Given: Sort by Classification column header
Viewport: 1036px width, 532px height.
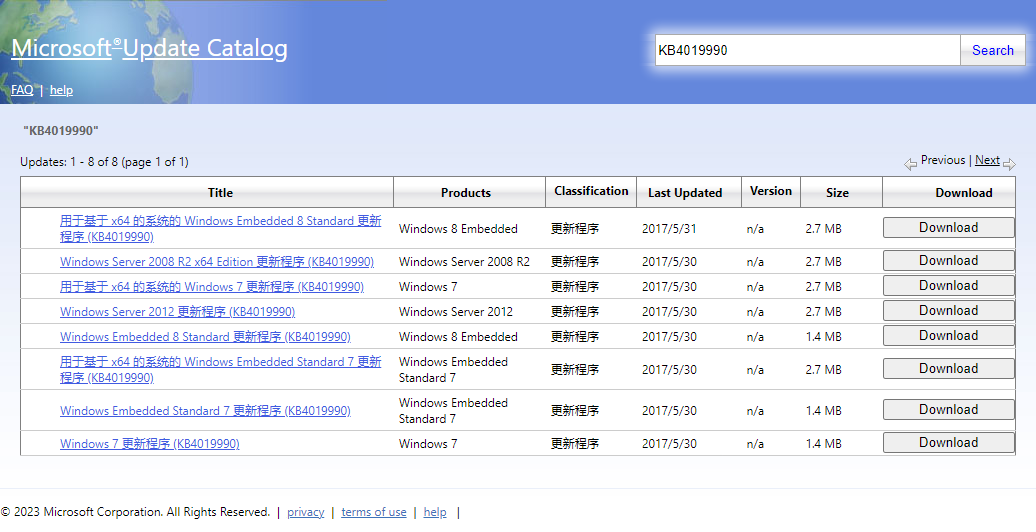Looking at the screenshot, I should pos(591,191).
